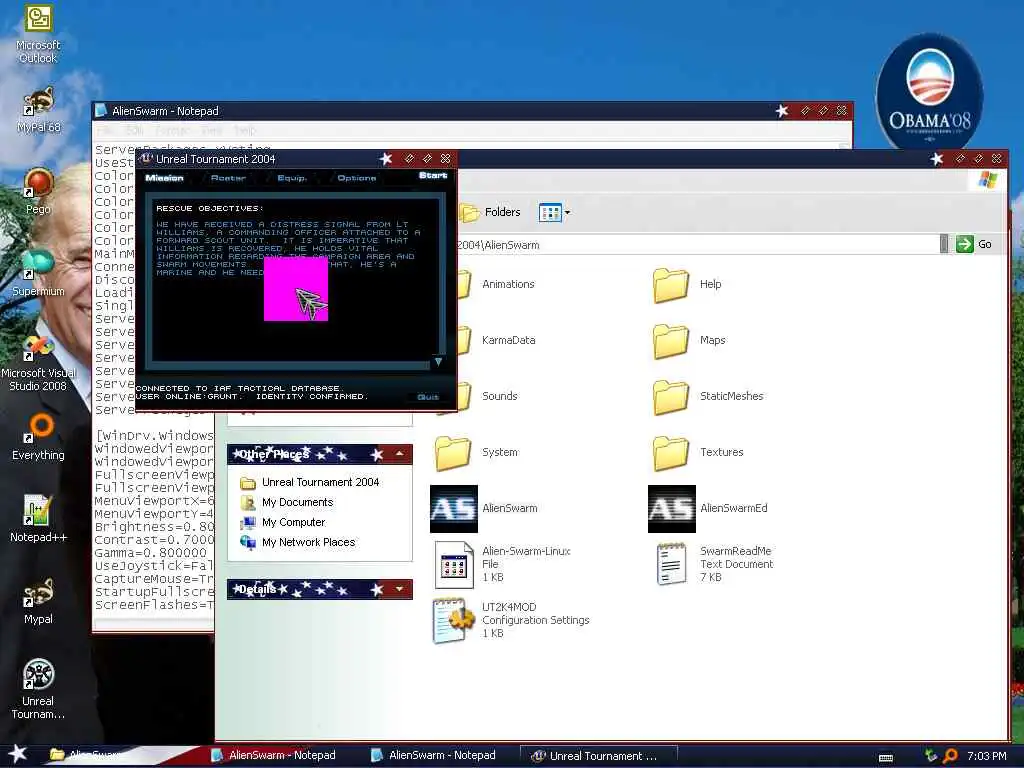1024x768 pixels.
Task: Open the Notepad++ desktop shortcut
Action: (x=38, y=519)
